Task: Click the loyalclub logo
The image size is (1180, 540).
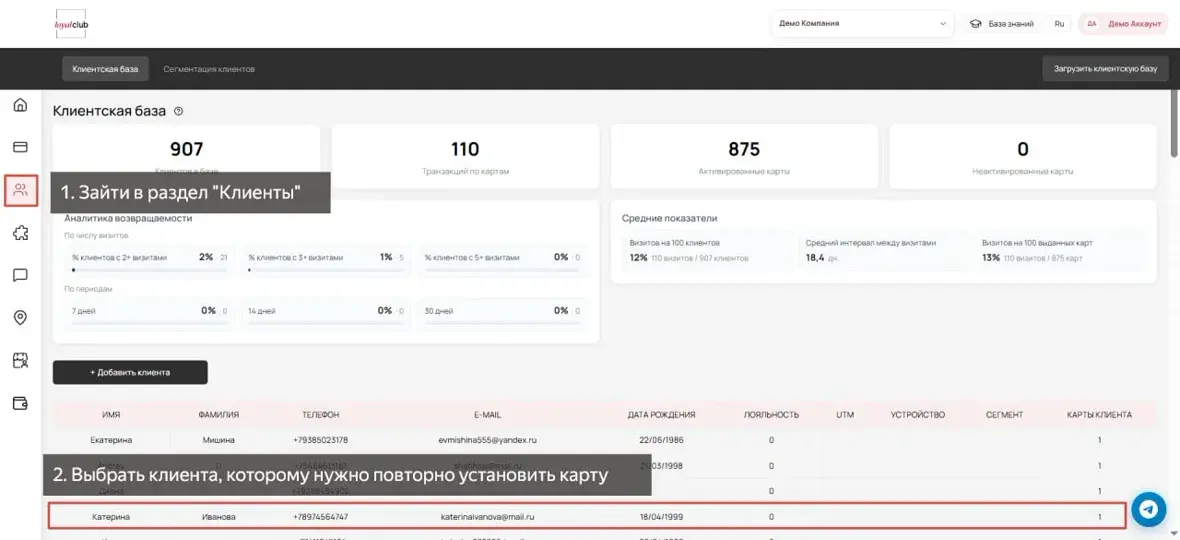Action: pos(71,24)
